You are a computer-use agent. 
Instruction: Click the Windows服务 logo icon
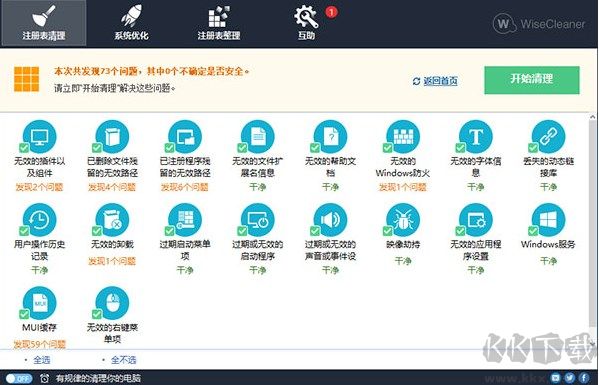[x=549, y=220]
